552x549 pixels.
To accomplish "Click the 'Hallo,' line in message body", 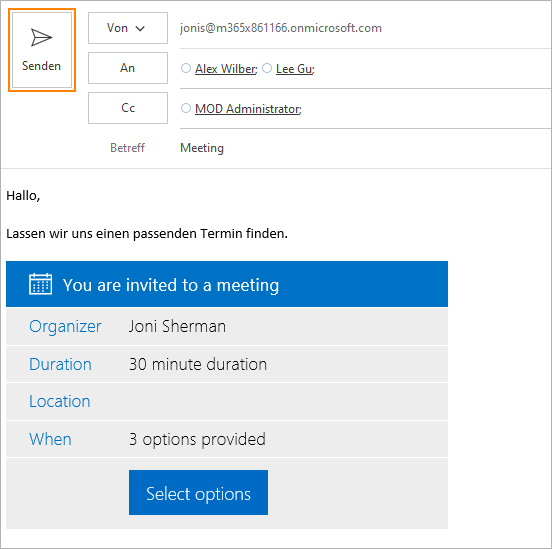I will point(23,196).
